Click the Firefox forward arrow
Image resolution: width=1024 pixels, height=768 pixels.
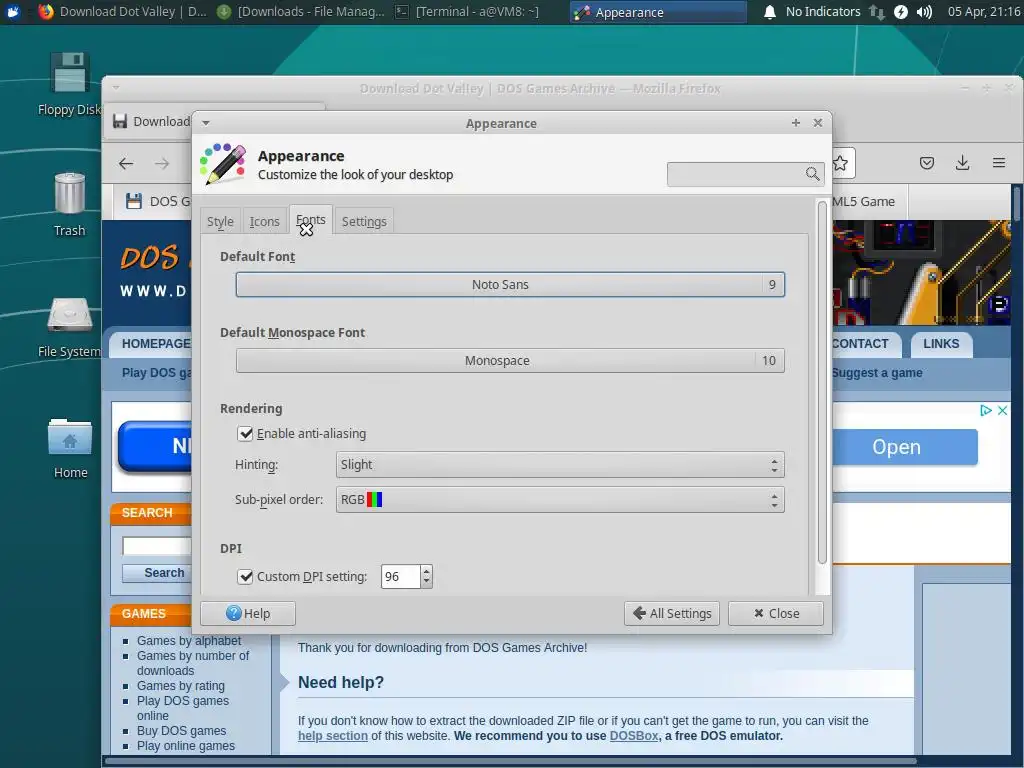(162, 163)
